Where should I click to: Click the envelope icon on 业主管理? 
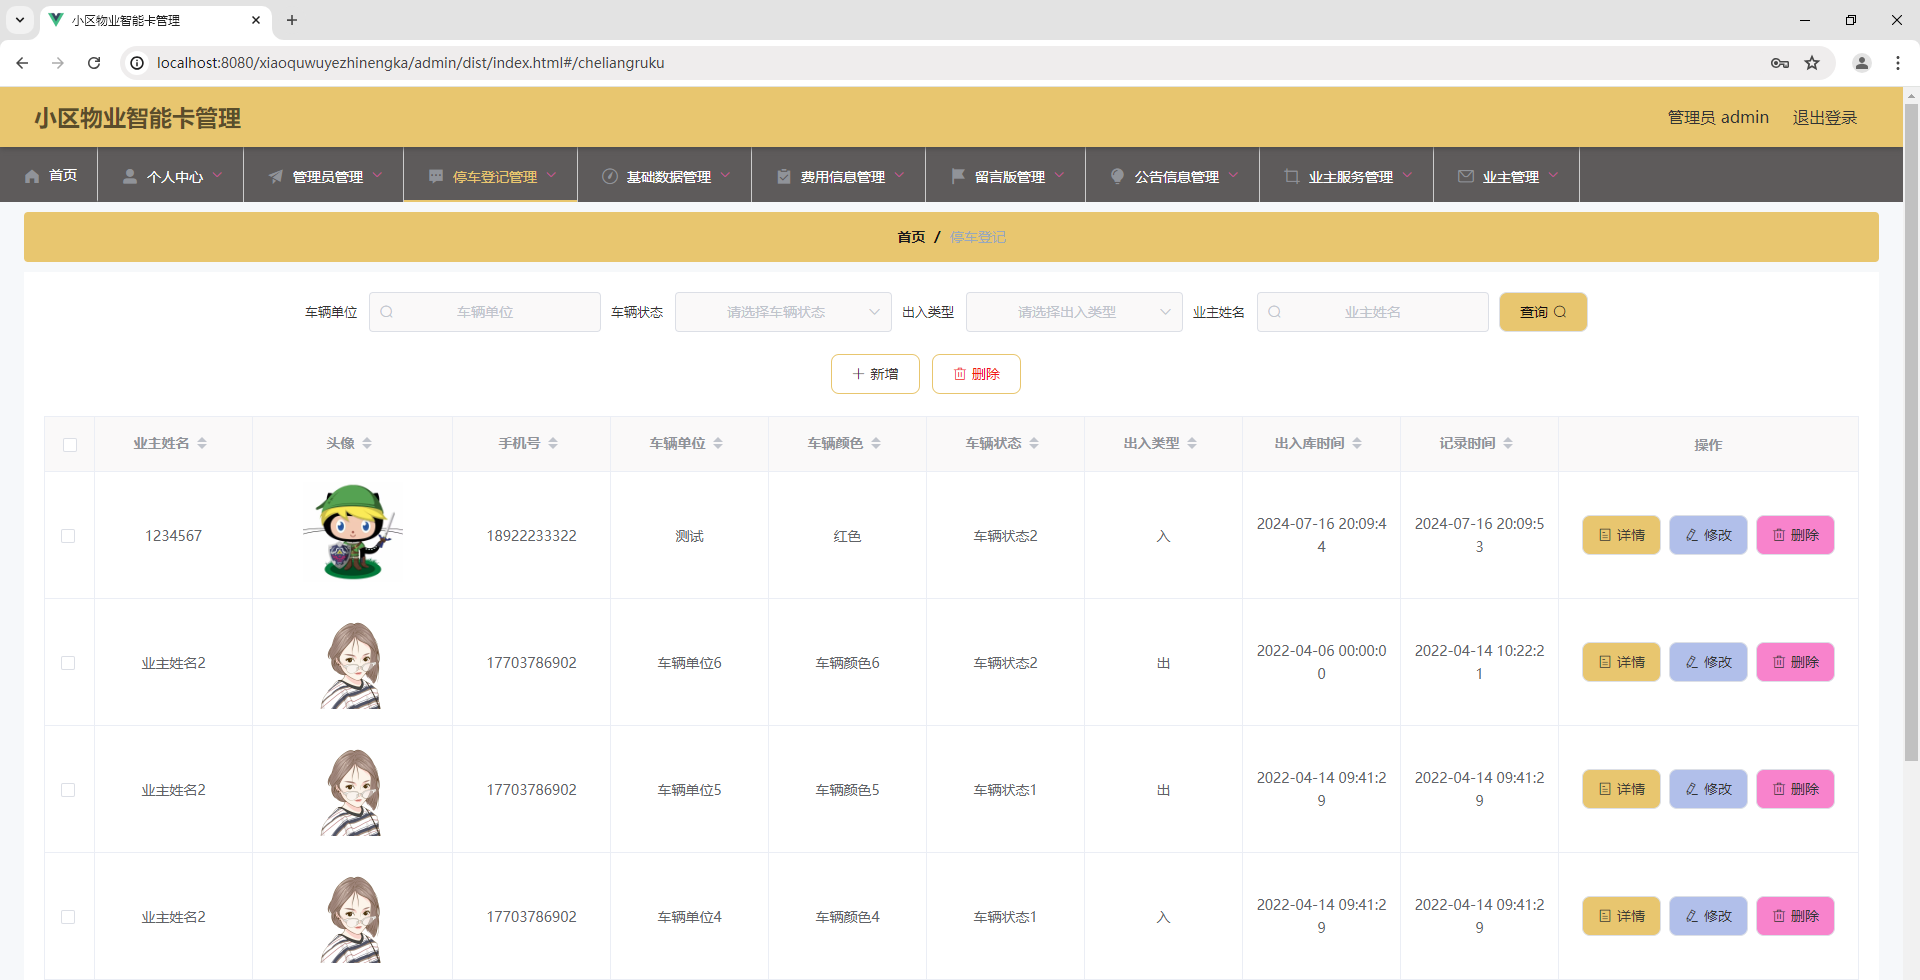pyautogui.click(x=1466, y=176)
